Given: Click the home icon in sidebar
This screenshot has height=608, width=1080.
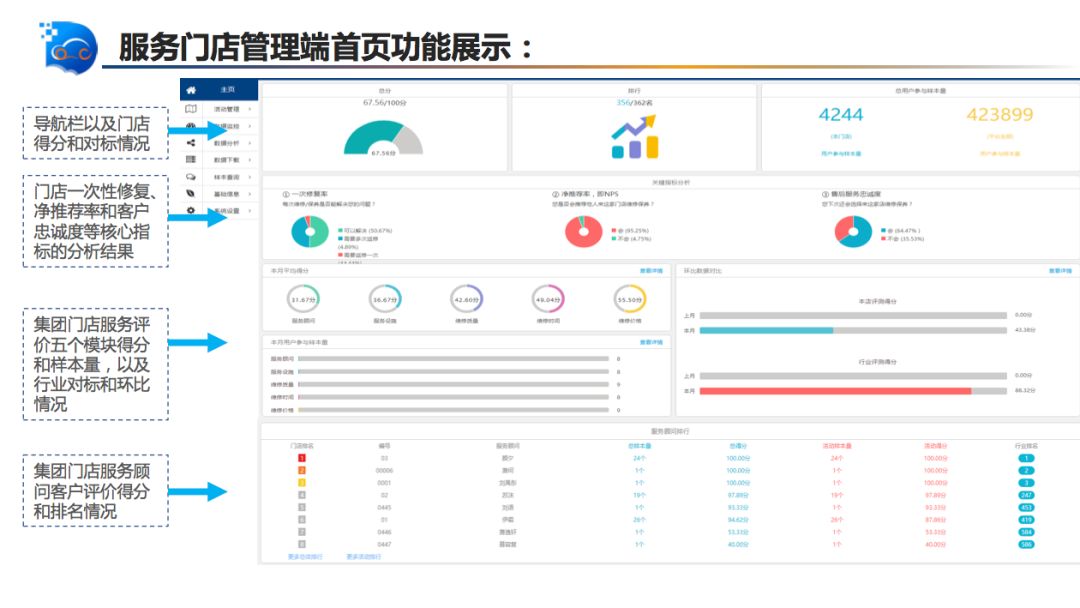Looking at the screenshot, I should (191, 90).
